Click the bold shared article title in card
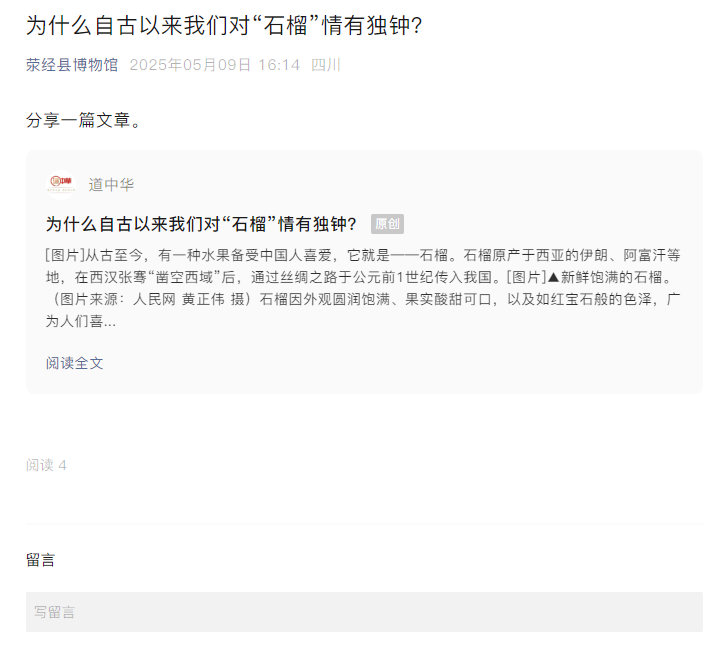This screenshot has height=647, width=718. (201, 224)
